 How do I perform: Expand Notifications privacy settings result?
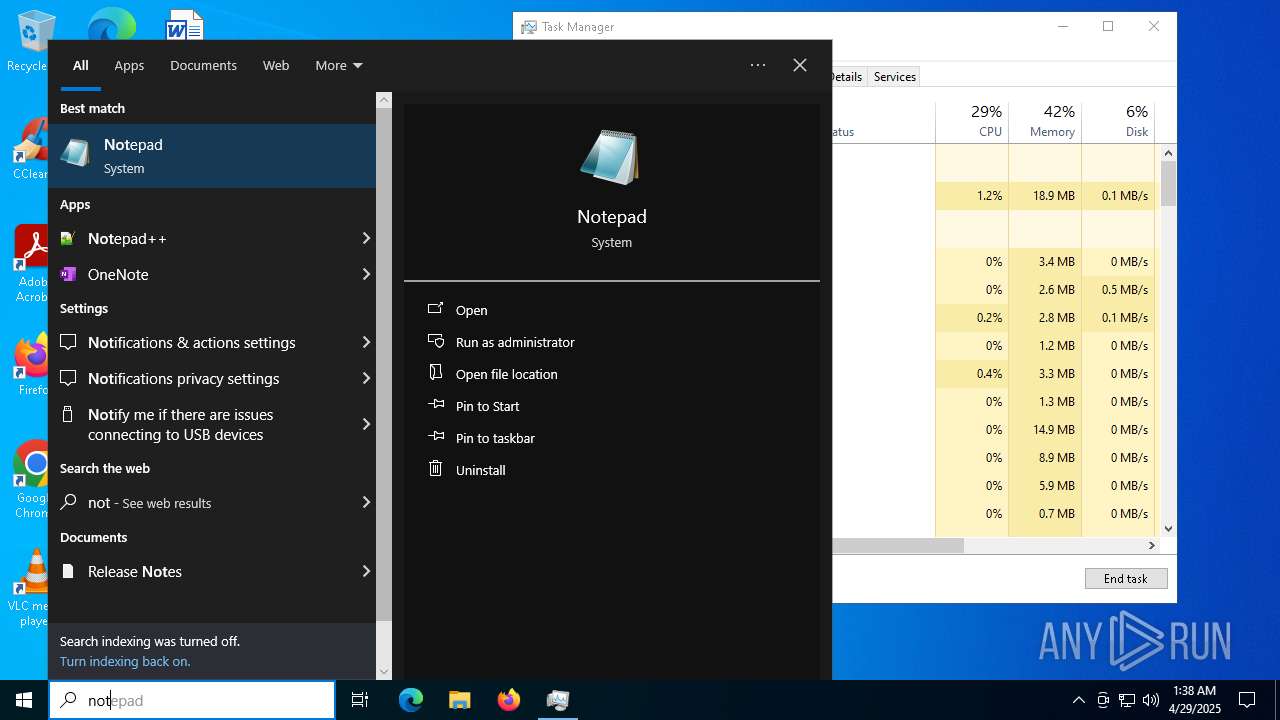pyautogui.click(x=366, y=378)
